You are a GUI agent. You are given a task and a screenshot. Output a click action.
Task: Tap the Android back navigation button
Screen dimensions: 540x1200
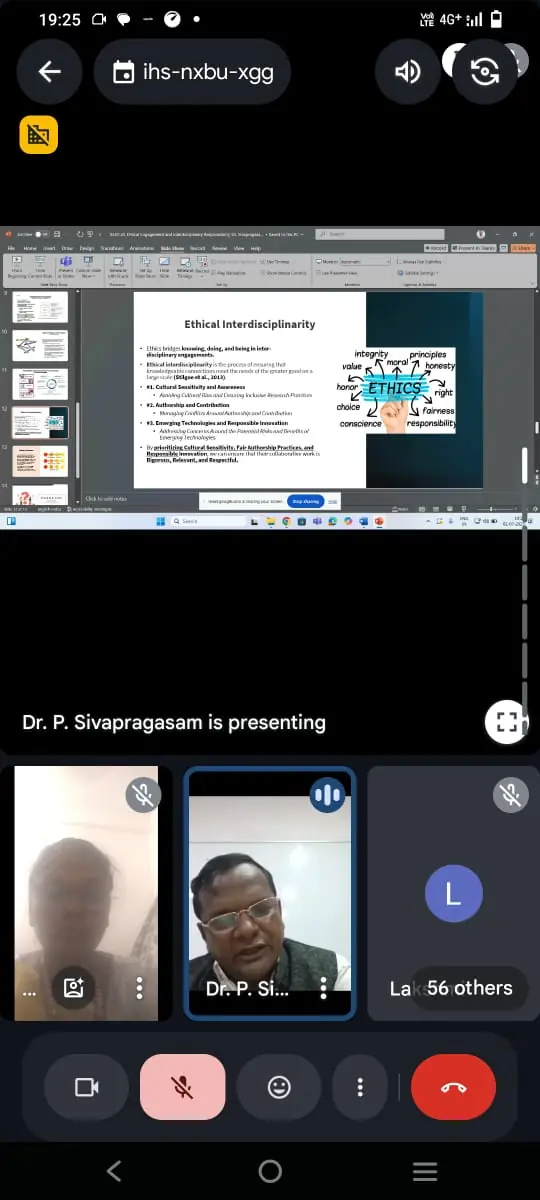[x=114, y=1171]
